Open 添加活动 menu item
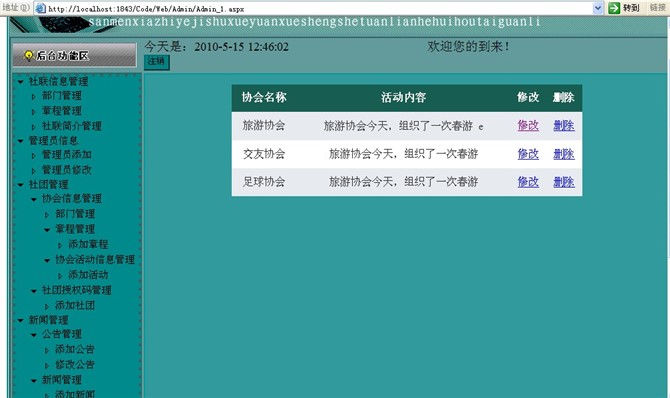This screenshot has height=398, width=670. pos(88,274)
